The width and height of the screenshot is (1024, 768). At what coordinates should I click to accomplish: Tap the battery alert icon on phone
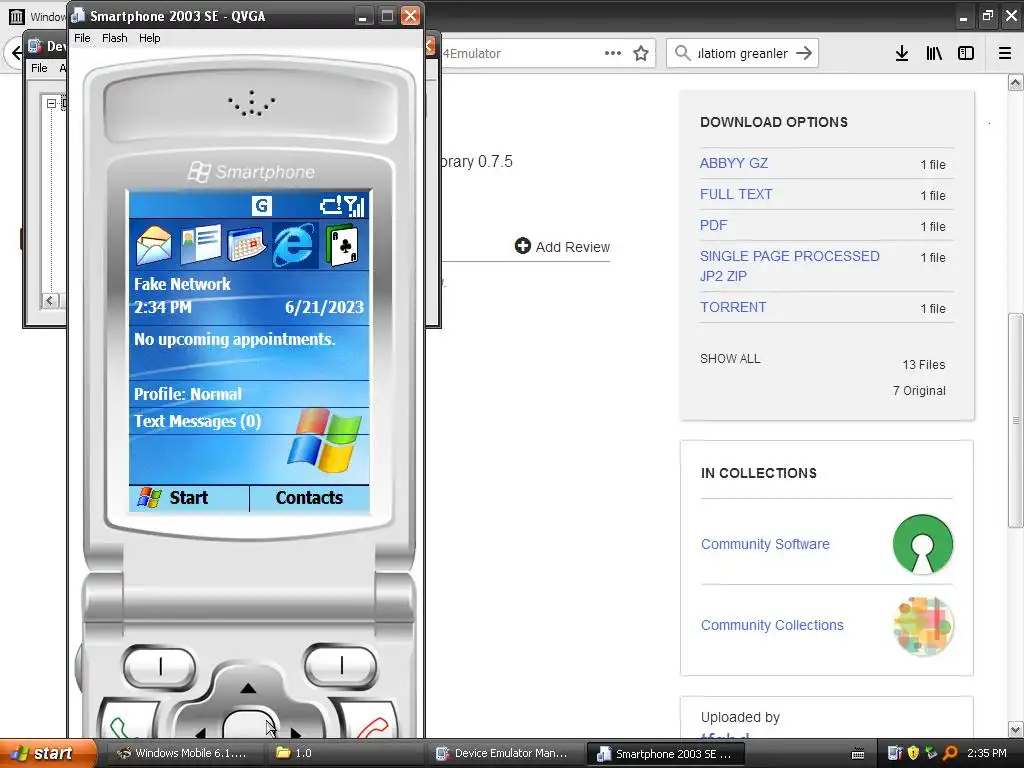click(x=331, y=206)
